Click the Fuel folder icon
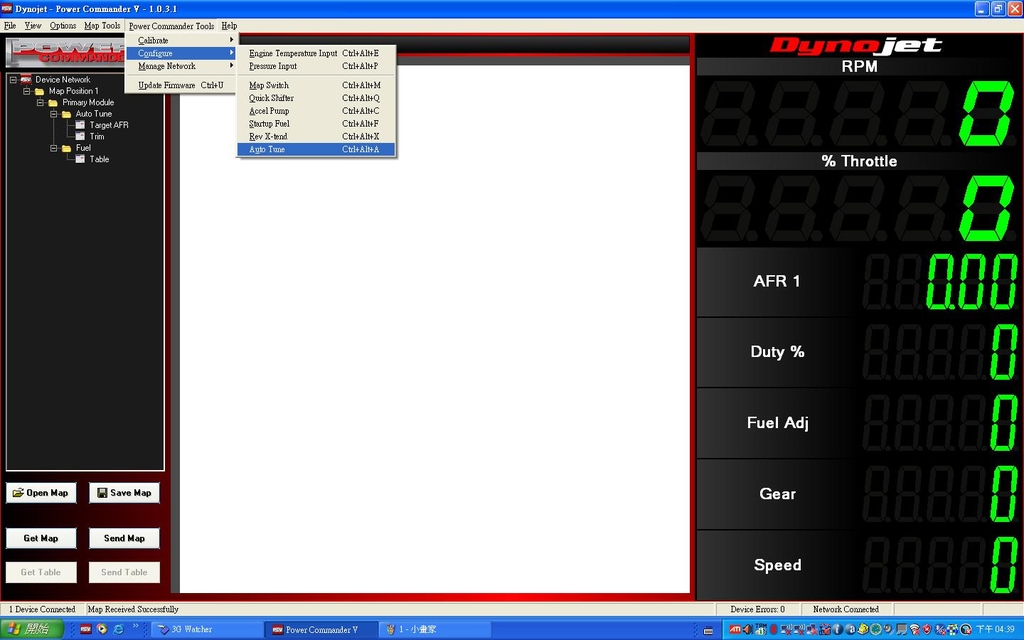 click(x=66, y=148)
